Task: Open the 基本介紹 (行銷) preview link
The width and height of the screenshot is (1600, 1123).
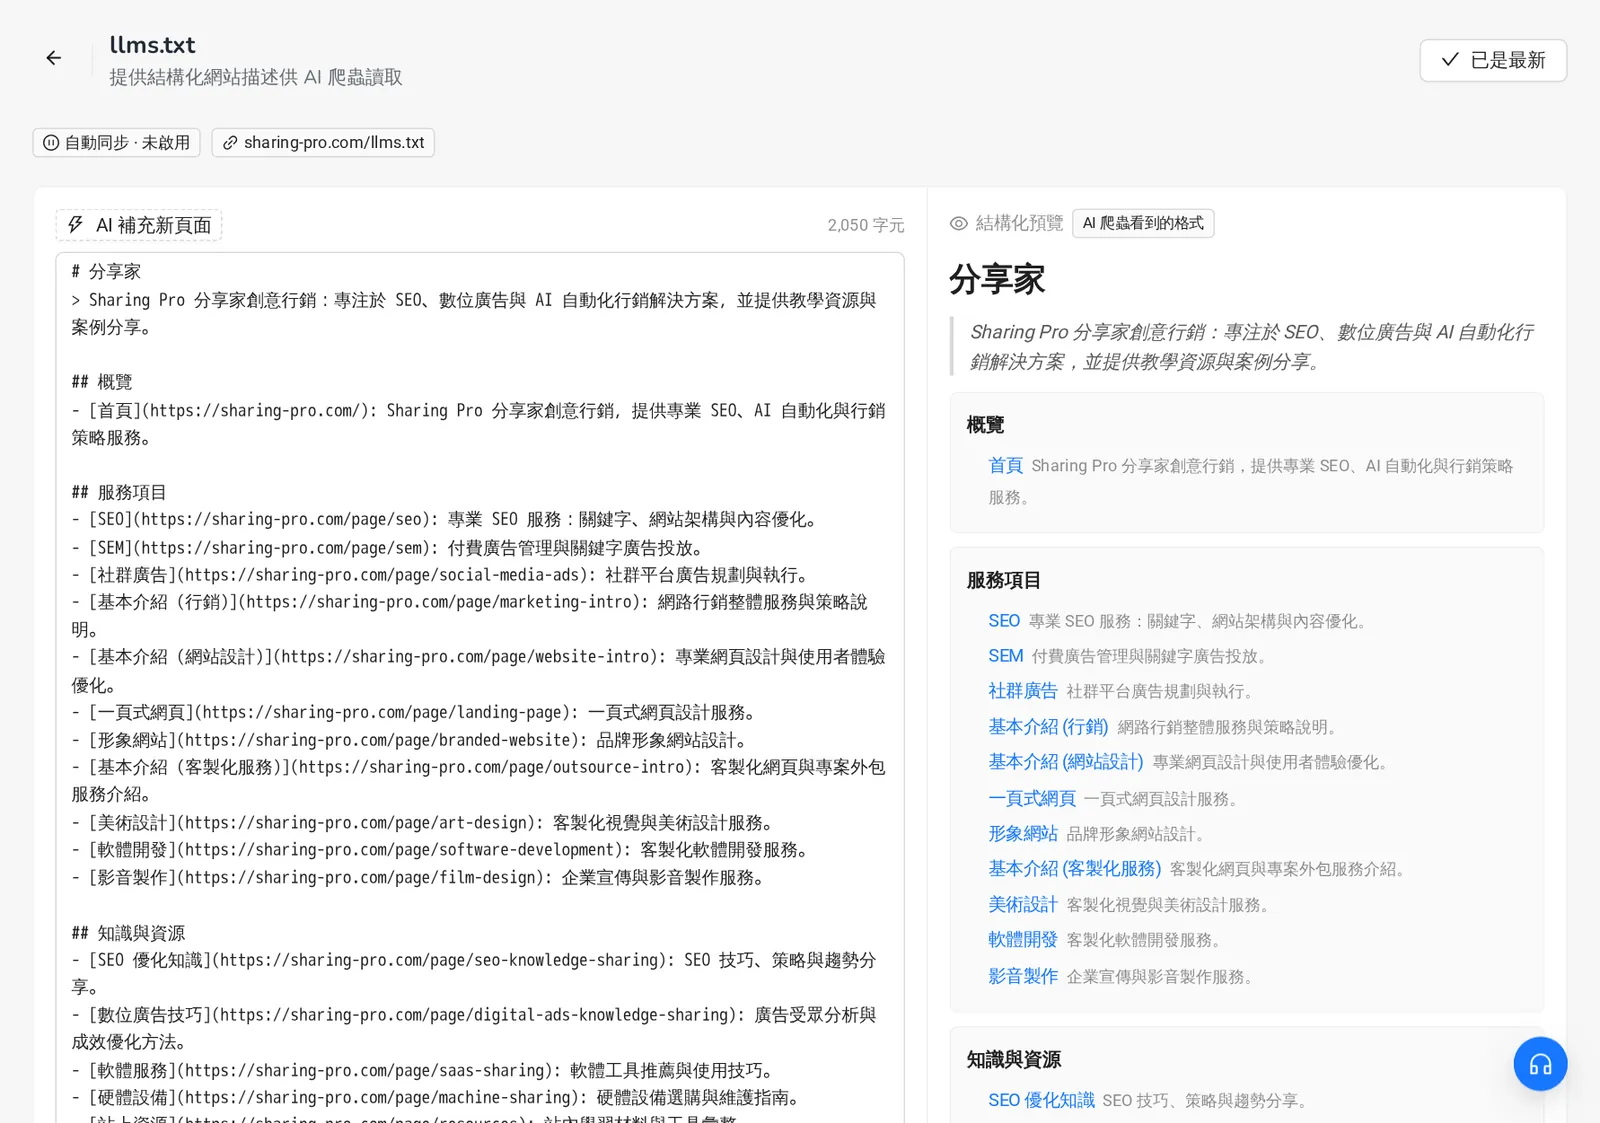Action: click(x=1048, y=727)
